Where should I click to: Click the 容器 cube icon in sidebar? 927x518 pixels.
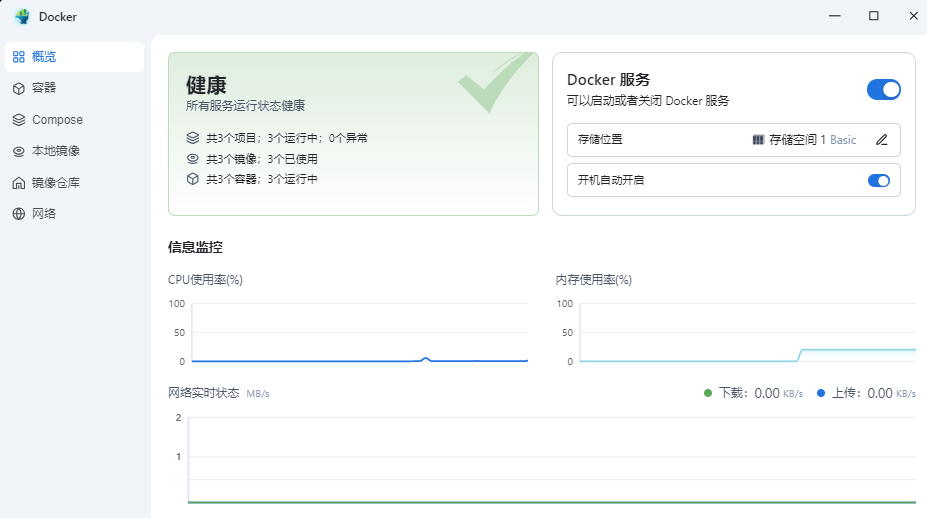coord(19,88)
